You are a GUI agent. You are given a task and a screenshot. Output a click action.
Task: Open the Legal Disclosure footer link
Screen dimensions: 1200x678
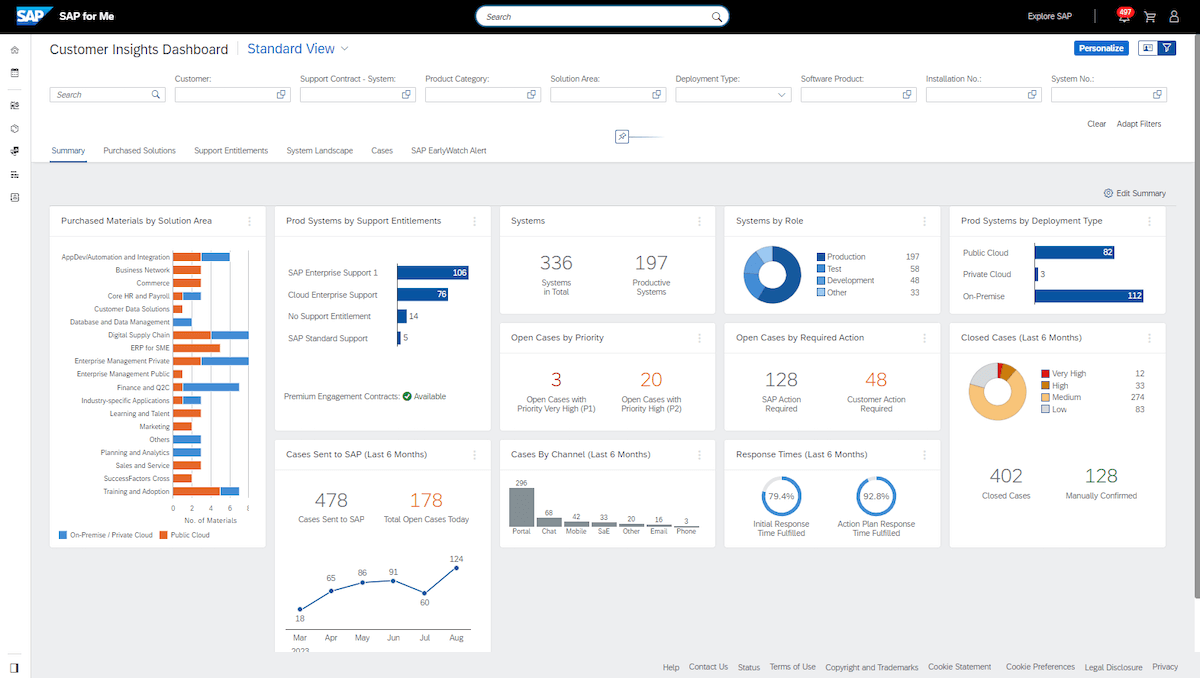tap(1113, 667)
